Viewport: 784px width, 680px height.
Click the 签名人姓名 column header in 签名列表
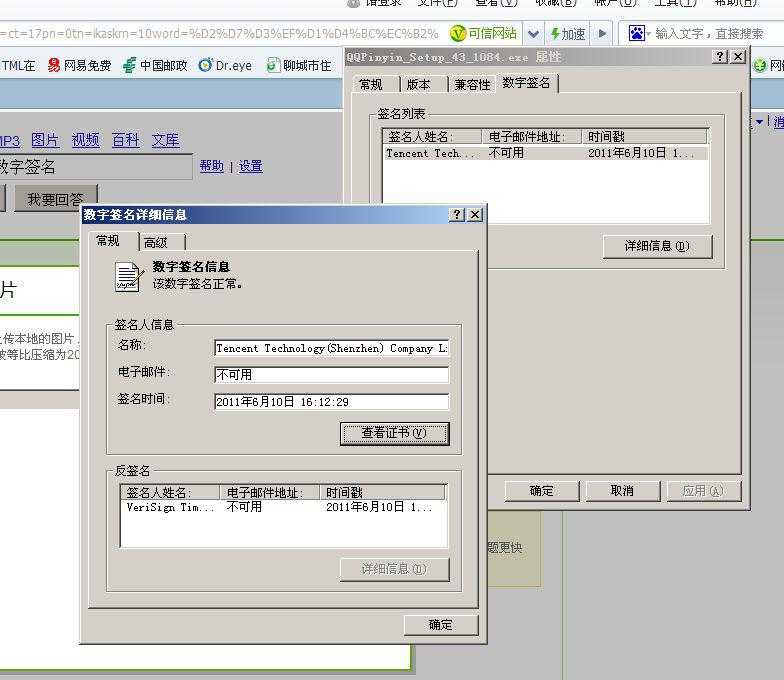(x=432, y=136)
